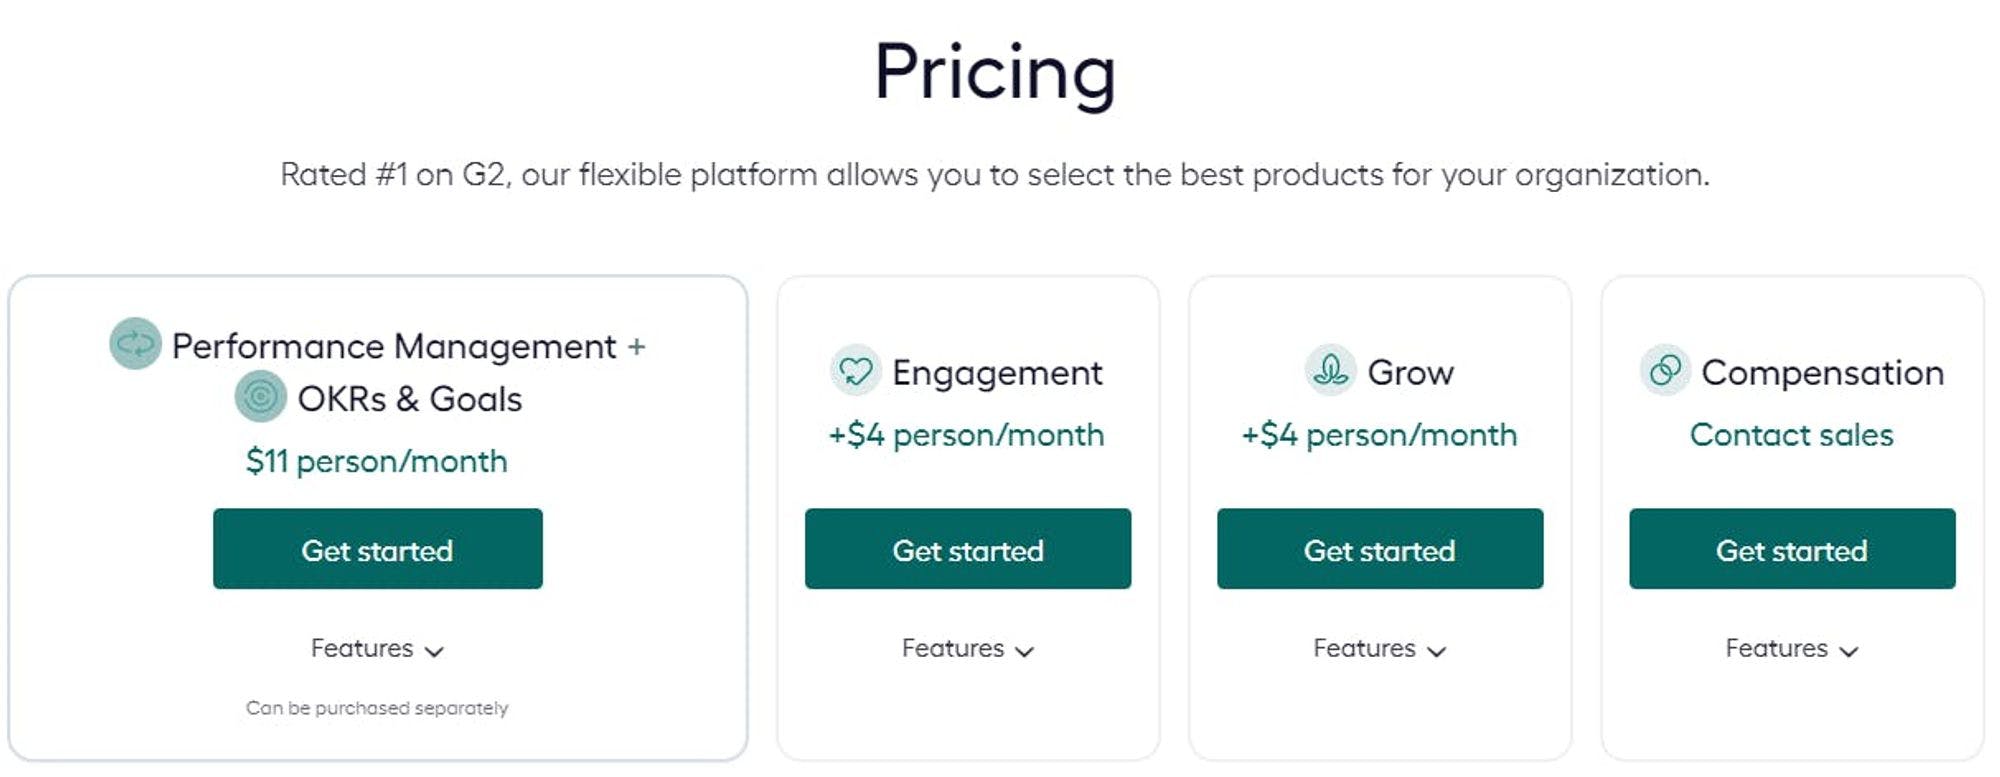
Task: Click the Compensation linked-rings icon
Action: [x=1665, y=371]
